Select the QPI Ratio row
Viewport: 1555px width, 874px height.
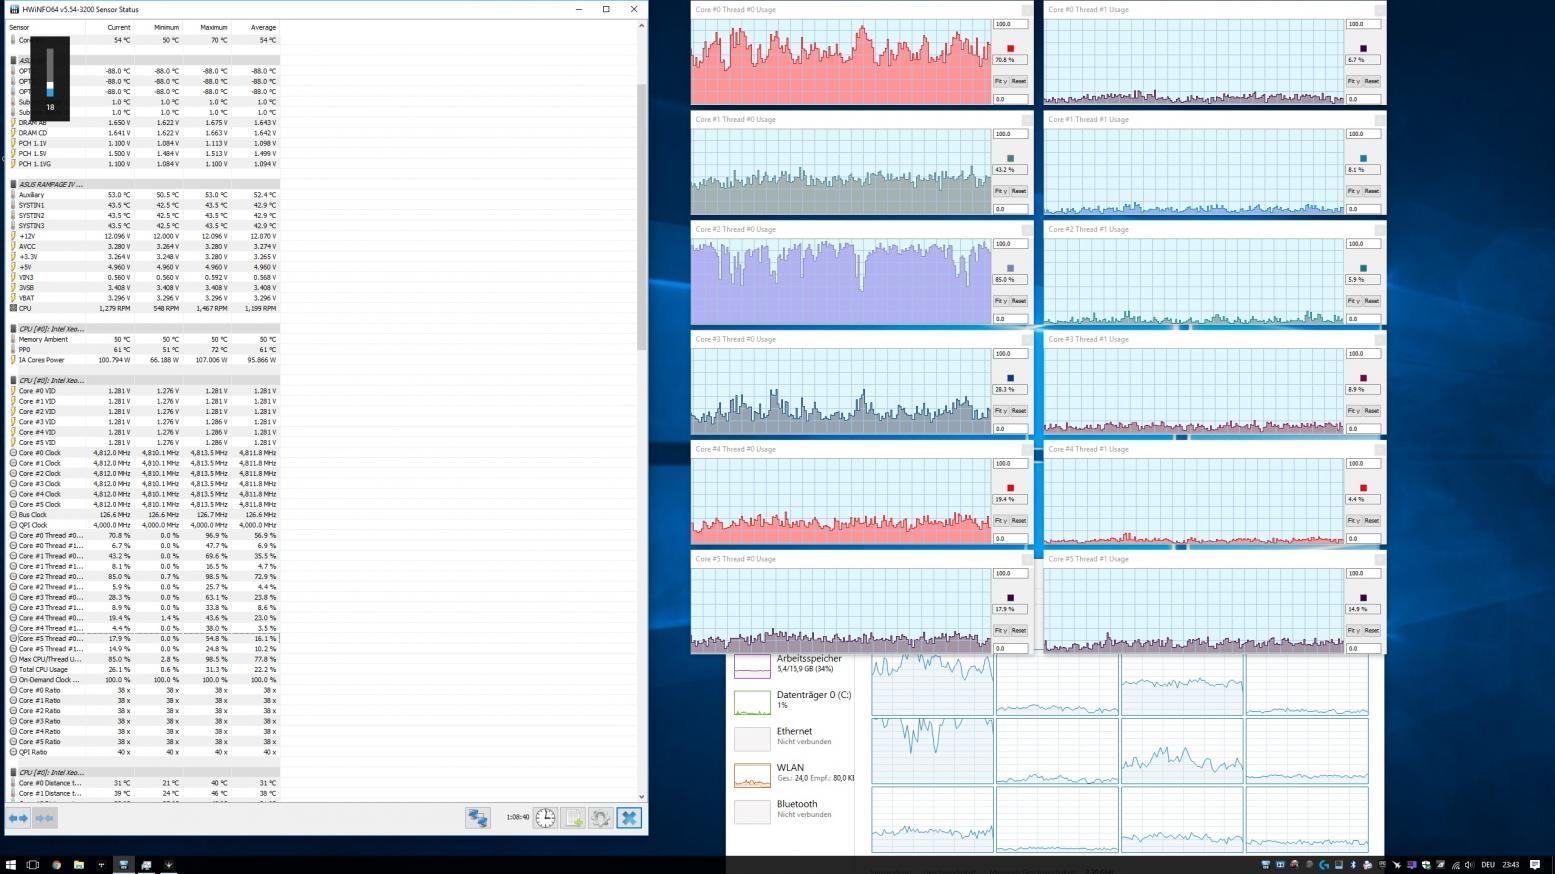point(143,752)
